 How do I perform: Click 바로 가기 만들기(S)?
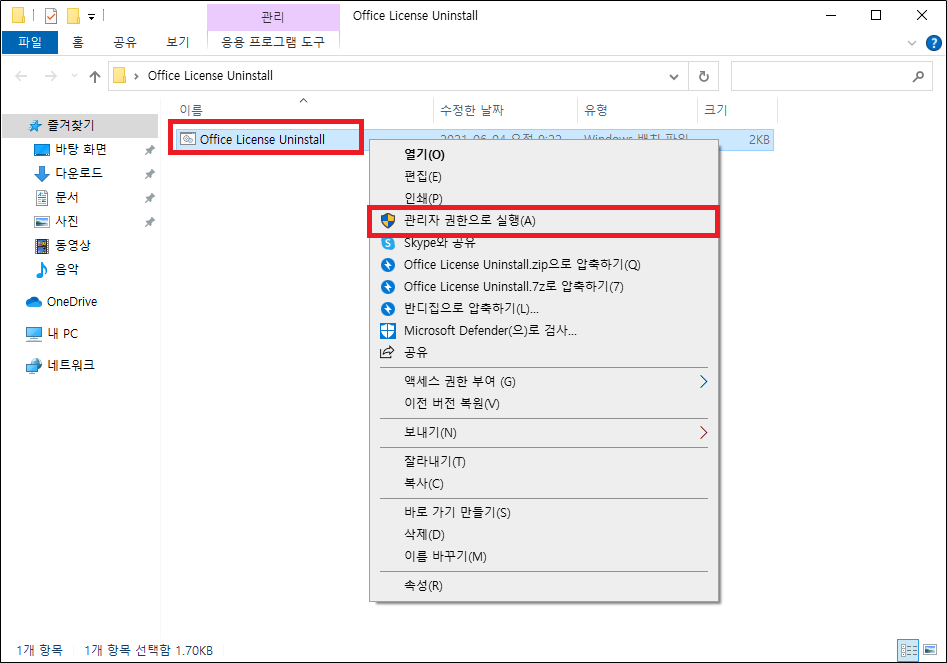[544, 513]
